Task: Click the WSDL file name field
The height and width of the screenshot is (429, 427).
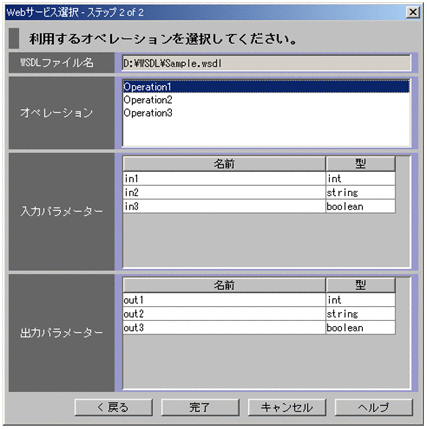Action: 266,63
